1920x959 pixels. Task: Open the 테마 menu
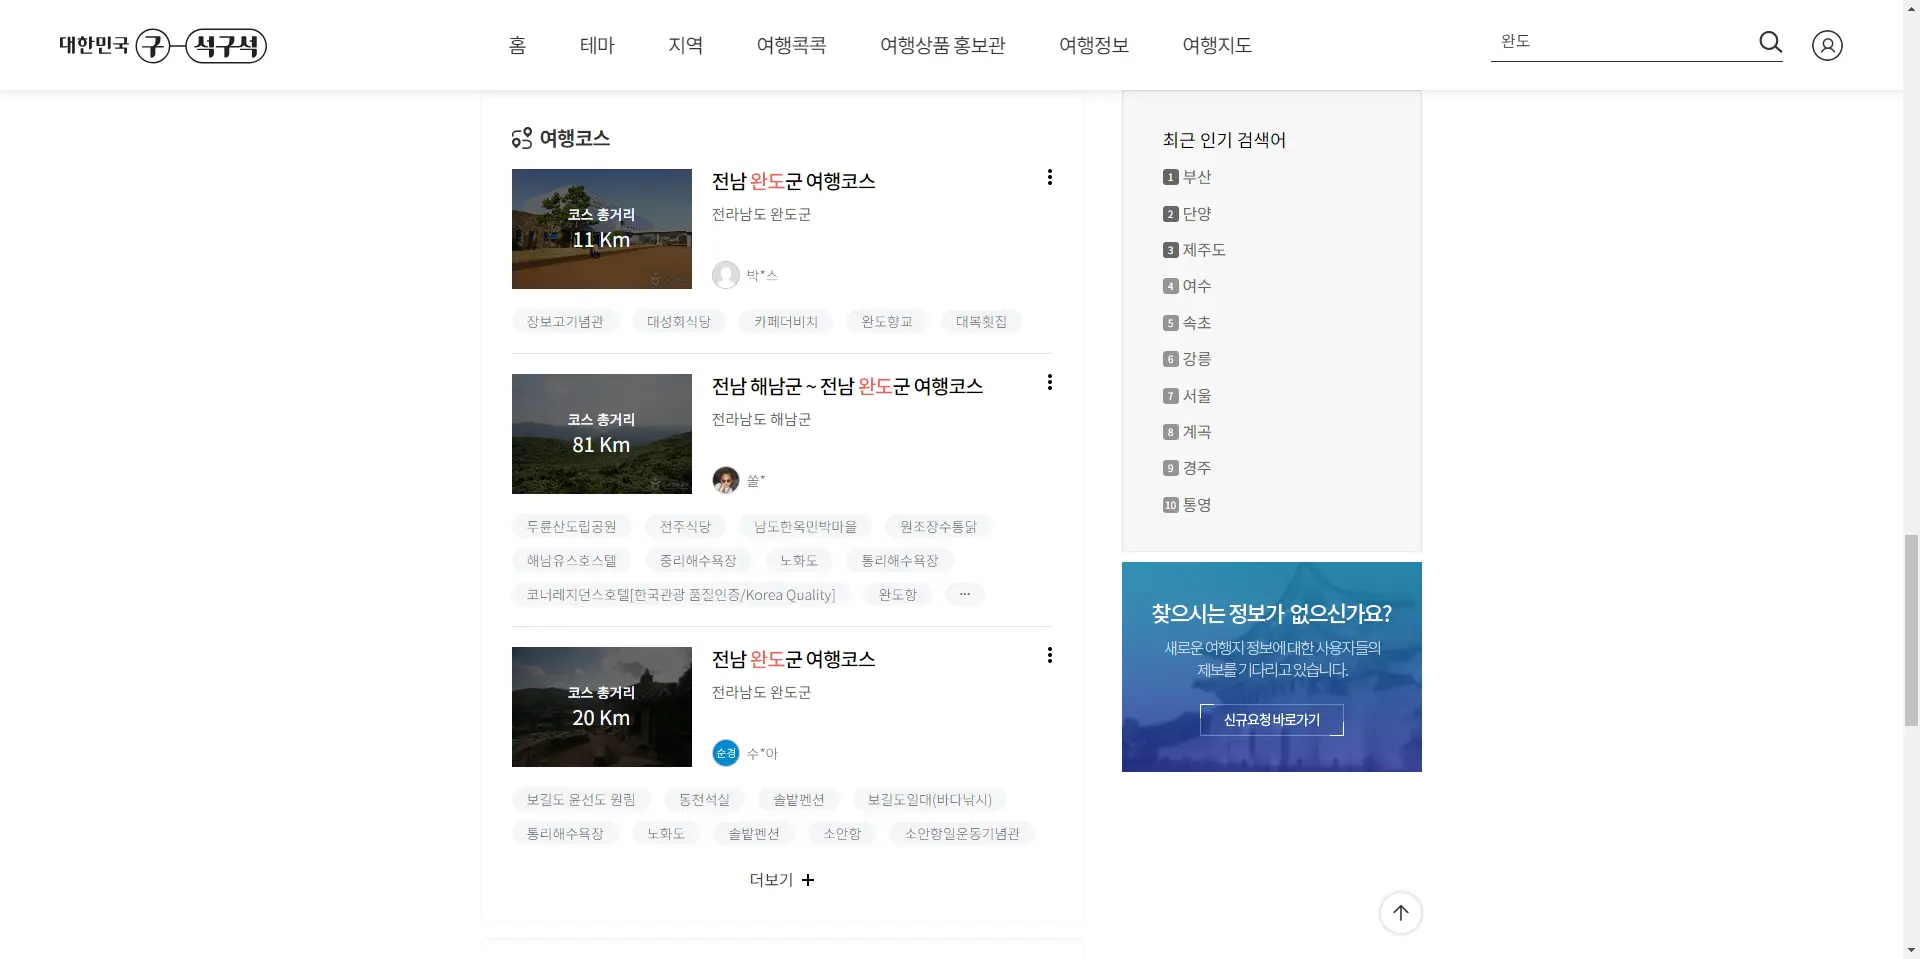(x=597, y=45)
